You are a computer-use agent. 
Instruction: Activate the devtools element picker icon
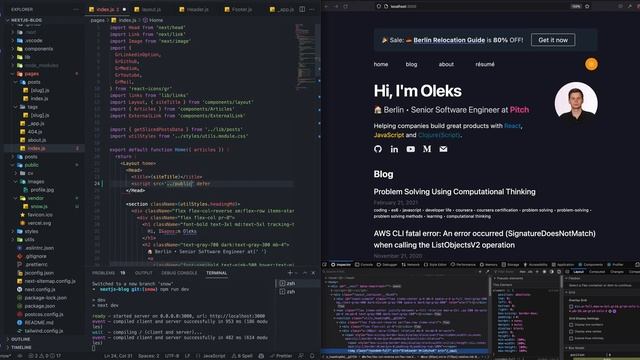(x=325, y=264)
